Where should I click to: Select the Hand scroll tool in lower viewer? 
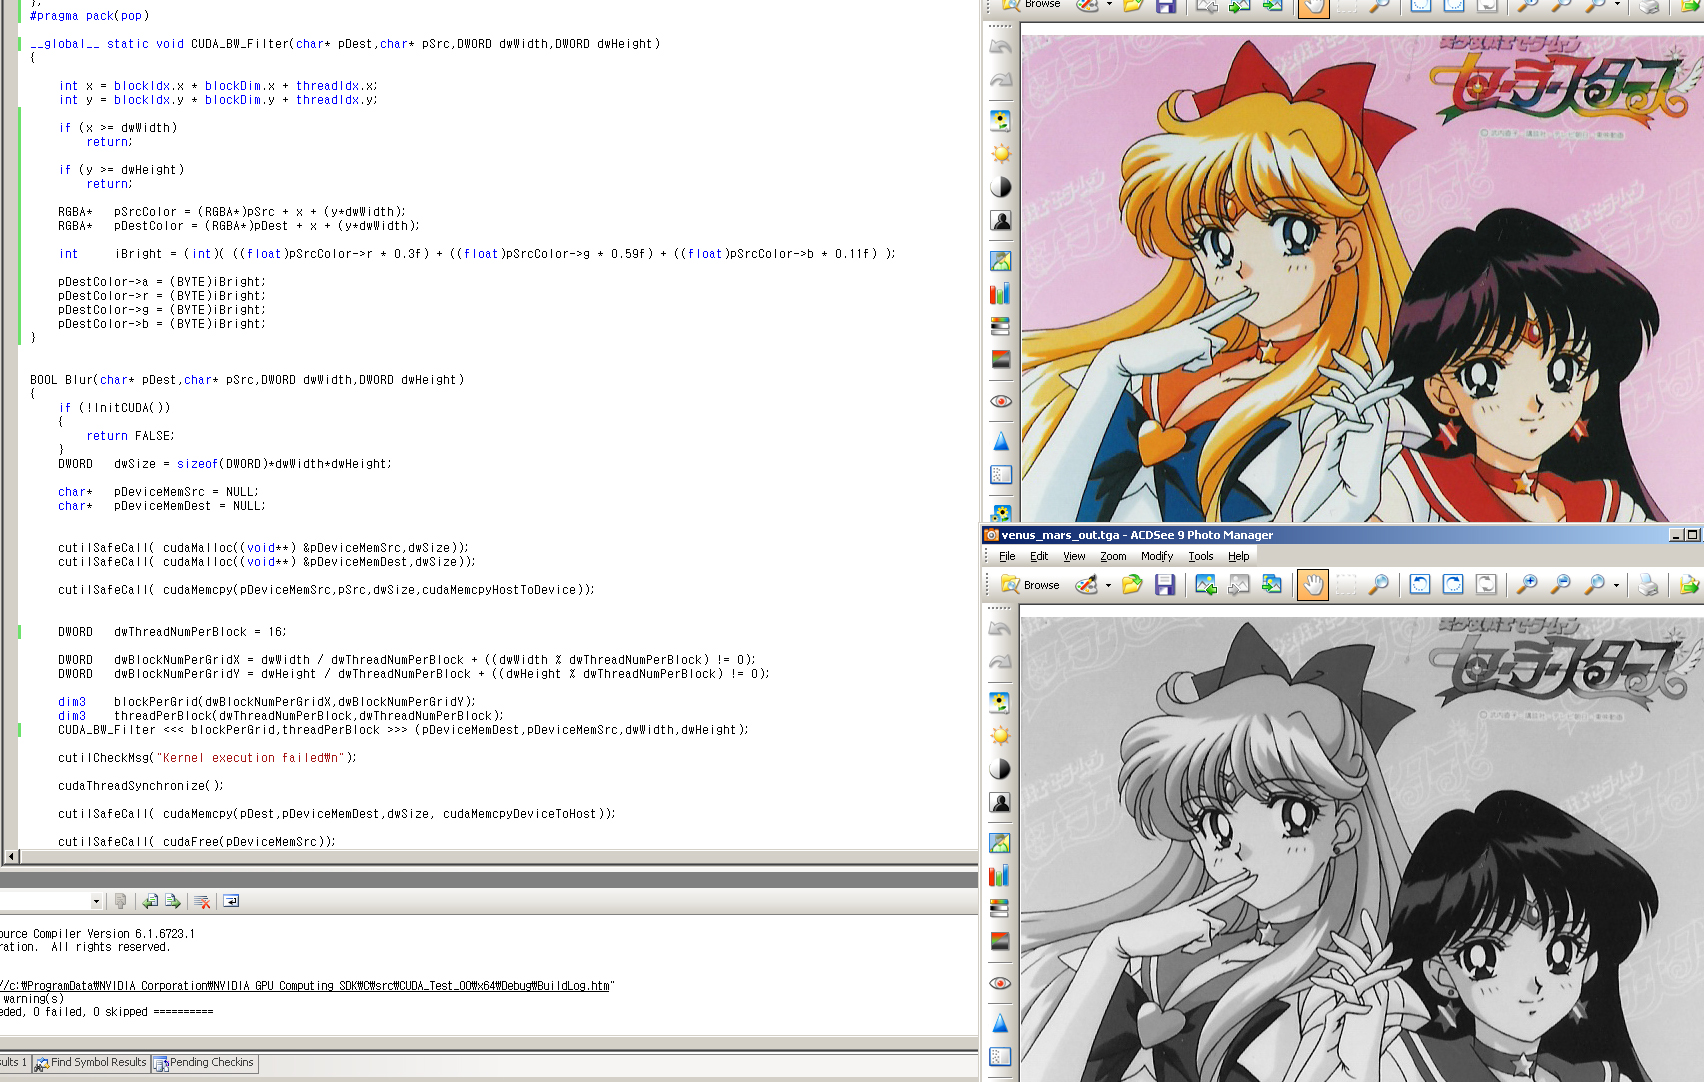tap(1312, 585)
